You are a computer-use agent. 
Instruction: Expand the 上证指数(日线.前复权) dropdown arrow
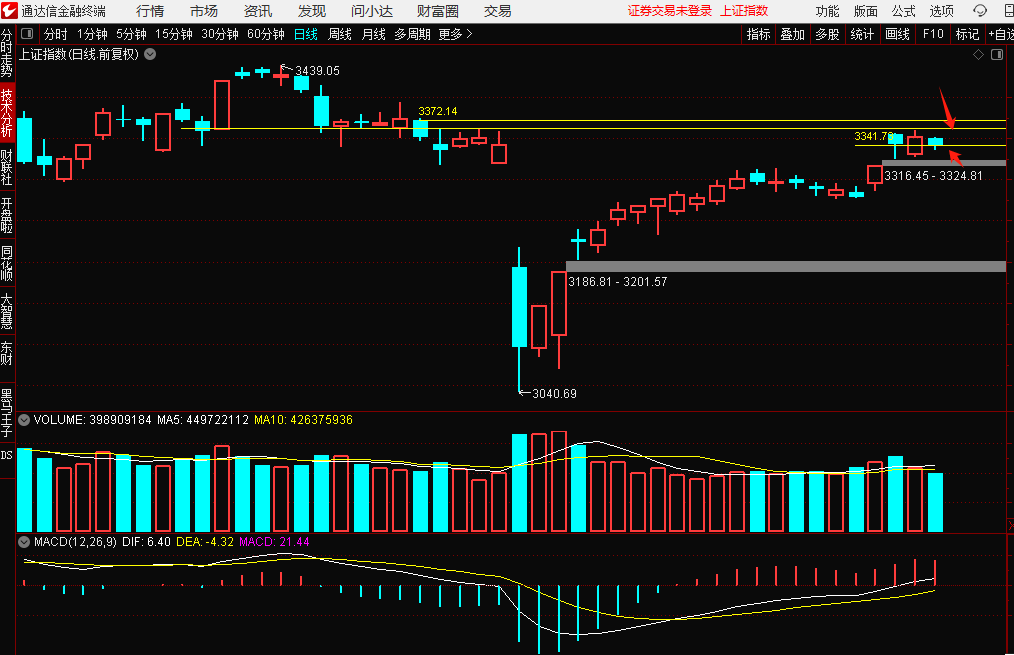[150, 54]
